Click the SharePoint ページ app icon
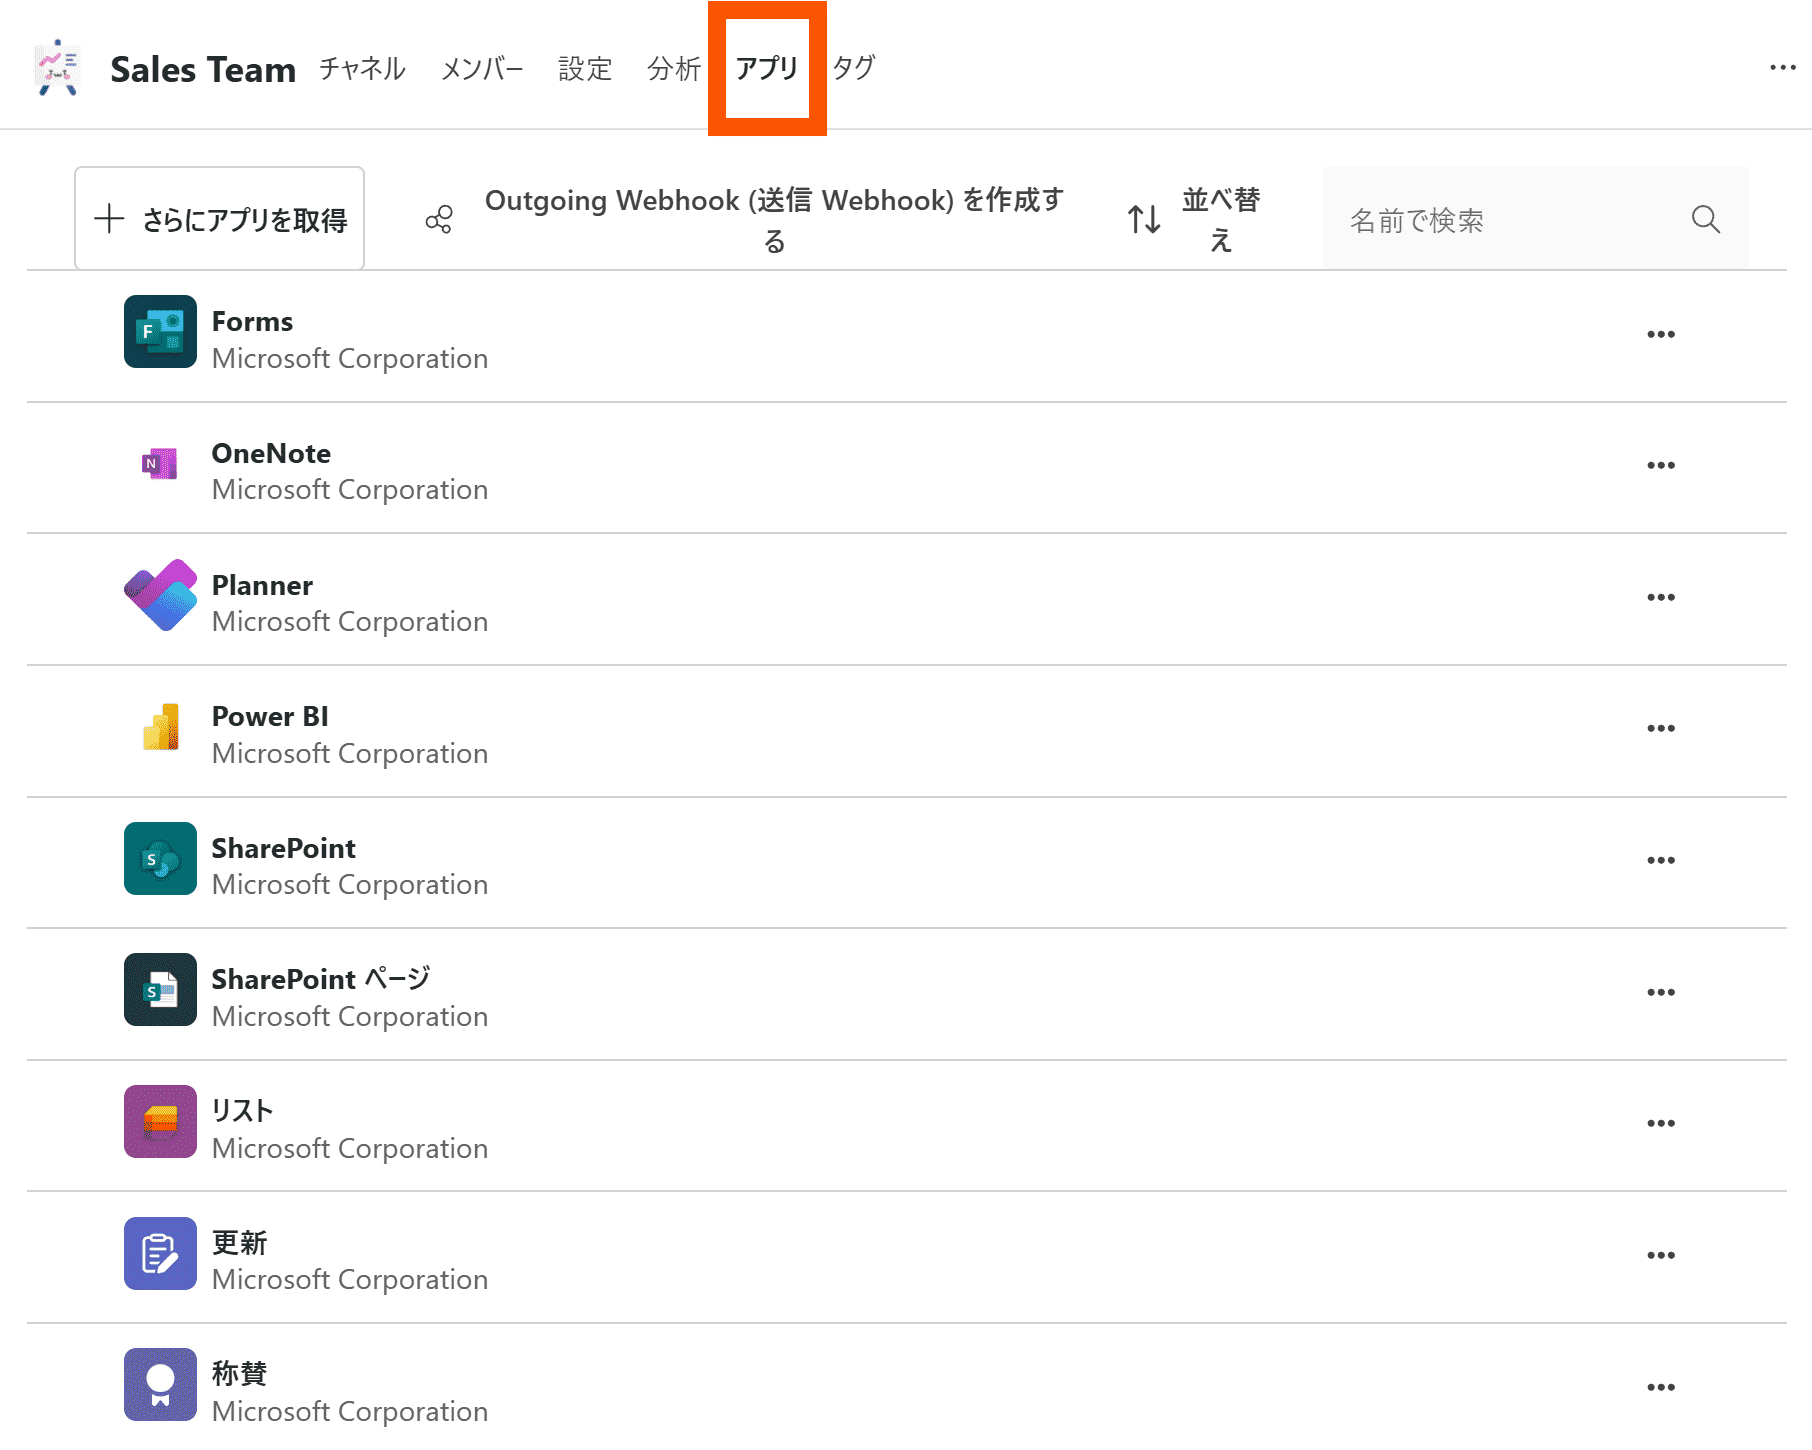Screen dimensions: 1812x1450 160,990
